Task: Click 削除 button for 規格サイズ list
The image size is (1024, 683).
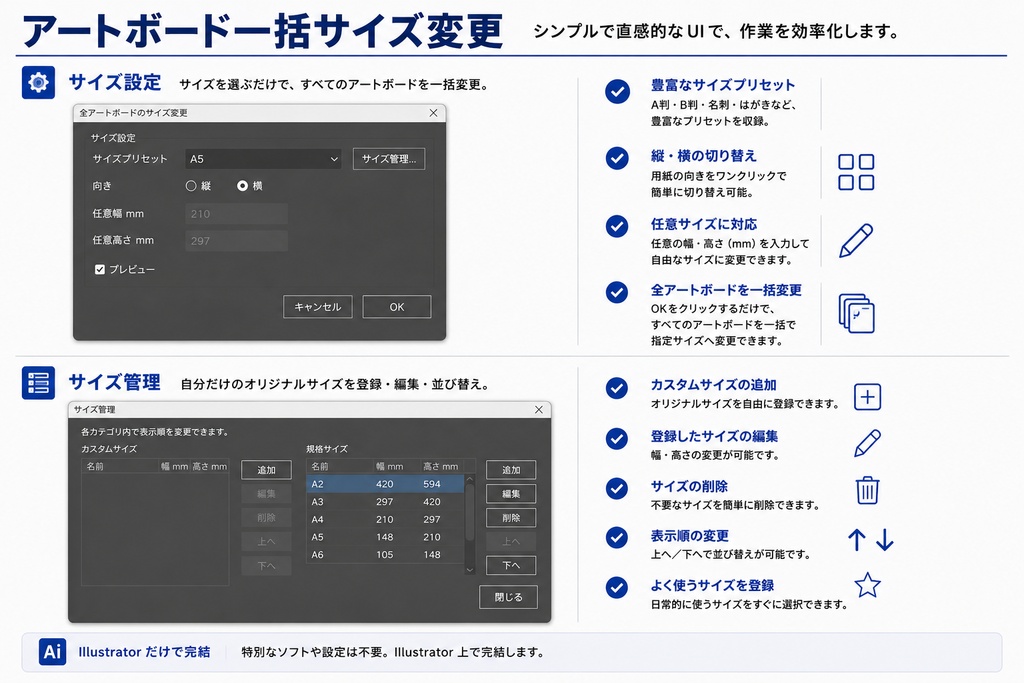Action: coord(511,518)
